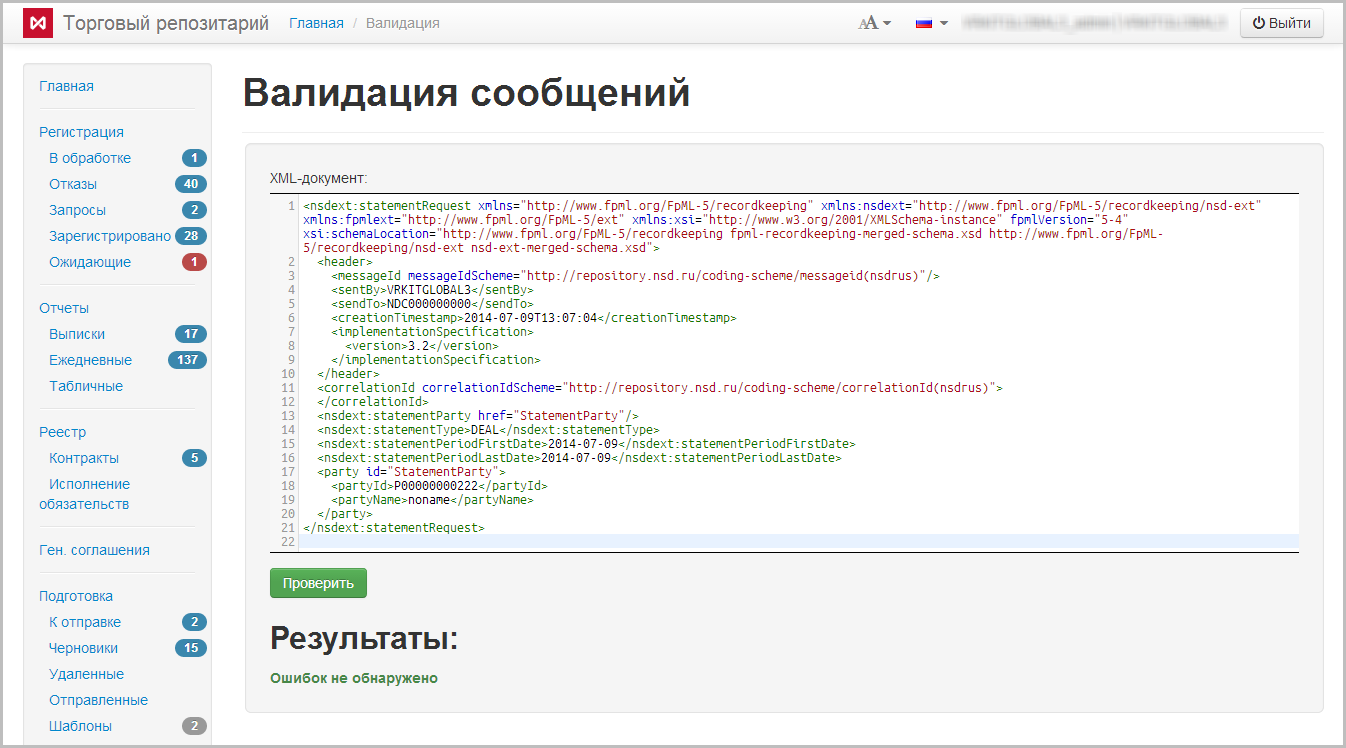Click the Зарегистрировано badge showing 28
The height and width of the screenshot is (748, 1346).
point(190,236)
